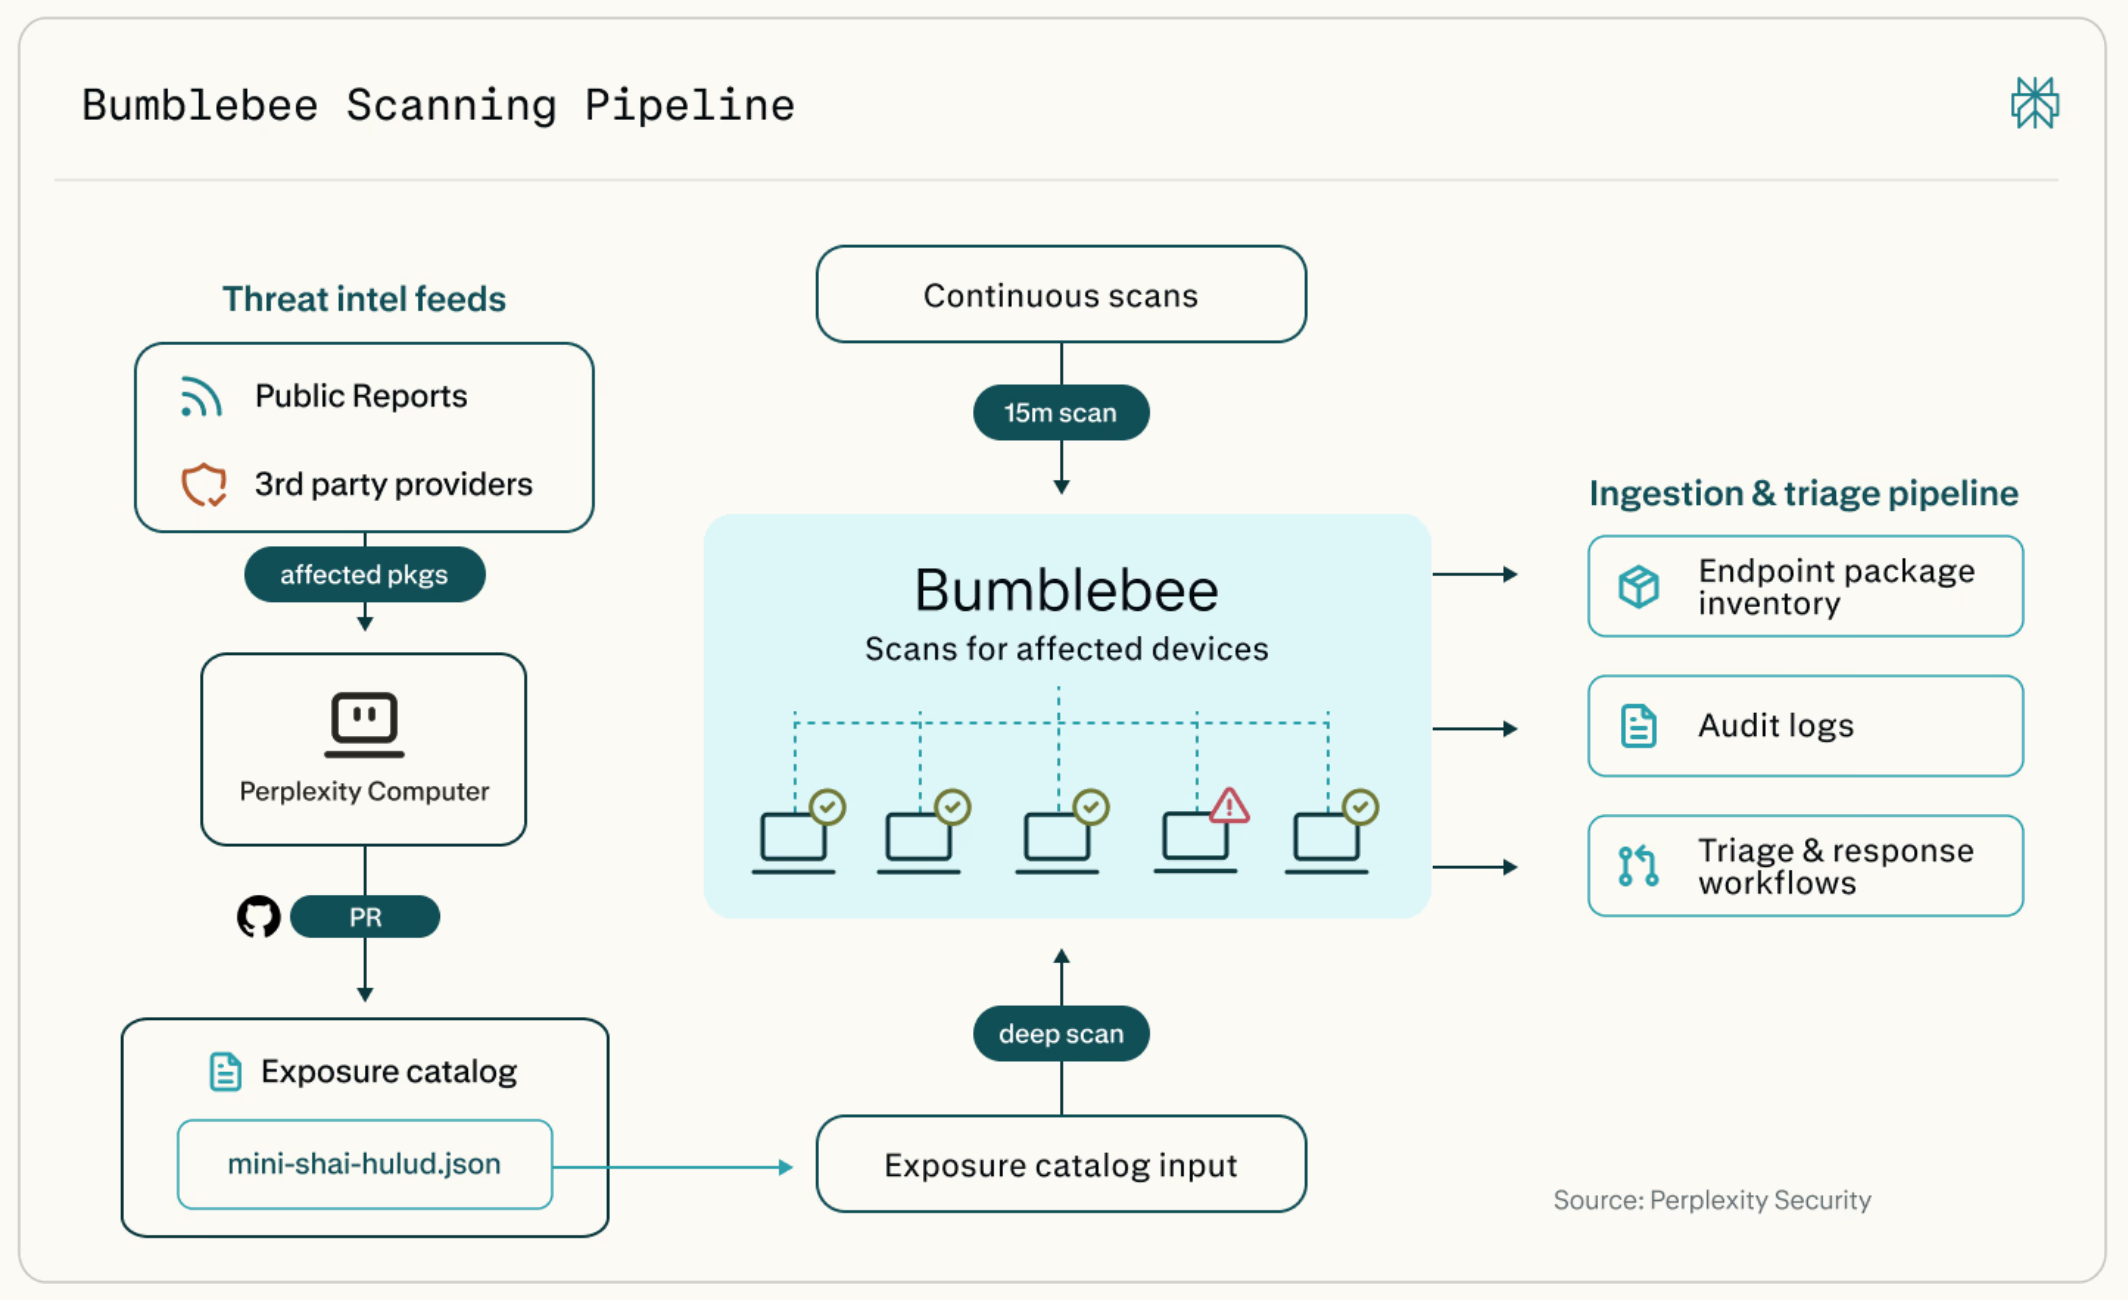This screenshot has width=2128, height=1300.
Task: Click the Threat intel feeds heading
Action: tap(364, 299)
